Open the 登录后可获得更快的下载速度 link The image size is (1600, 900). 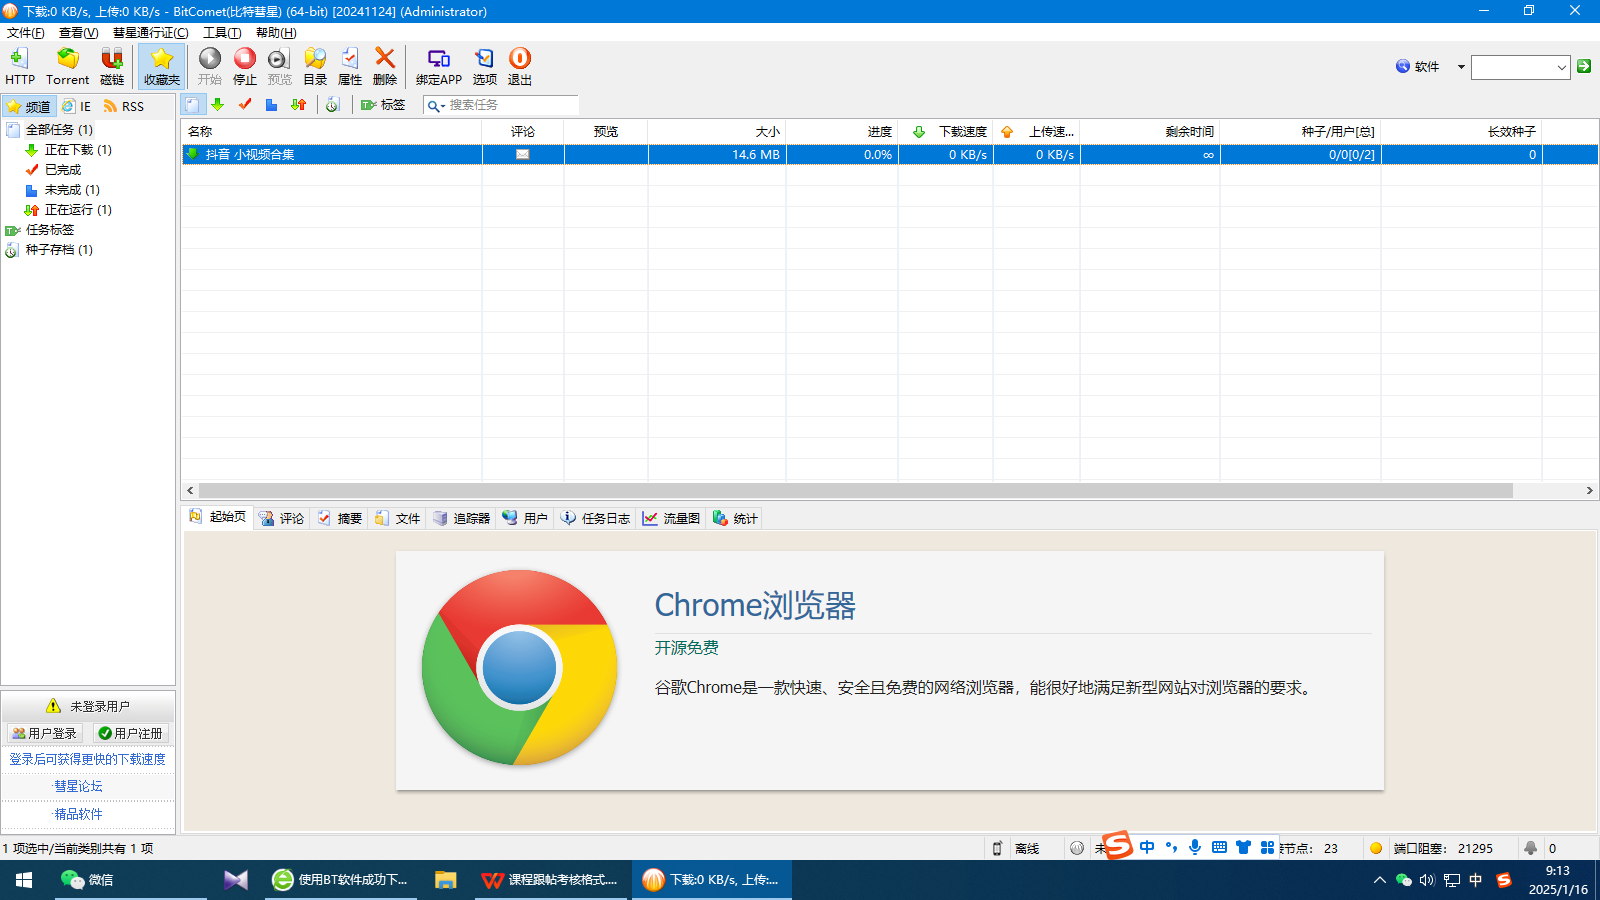[x=88, y=759]
